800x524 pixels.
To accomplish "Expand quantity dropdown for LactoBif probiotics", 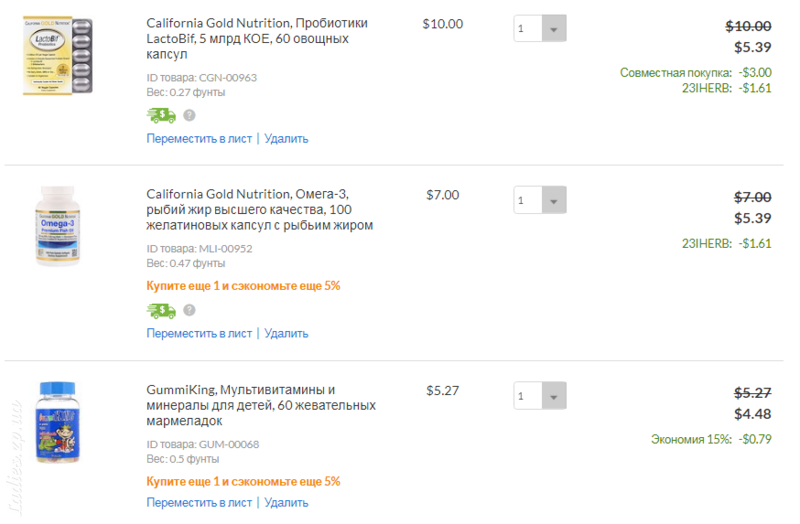I will pos(540,28).
